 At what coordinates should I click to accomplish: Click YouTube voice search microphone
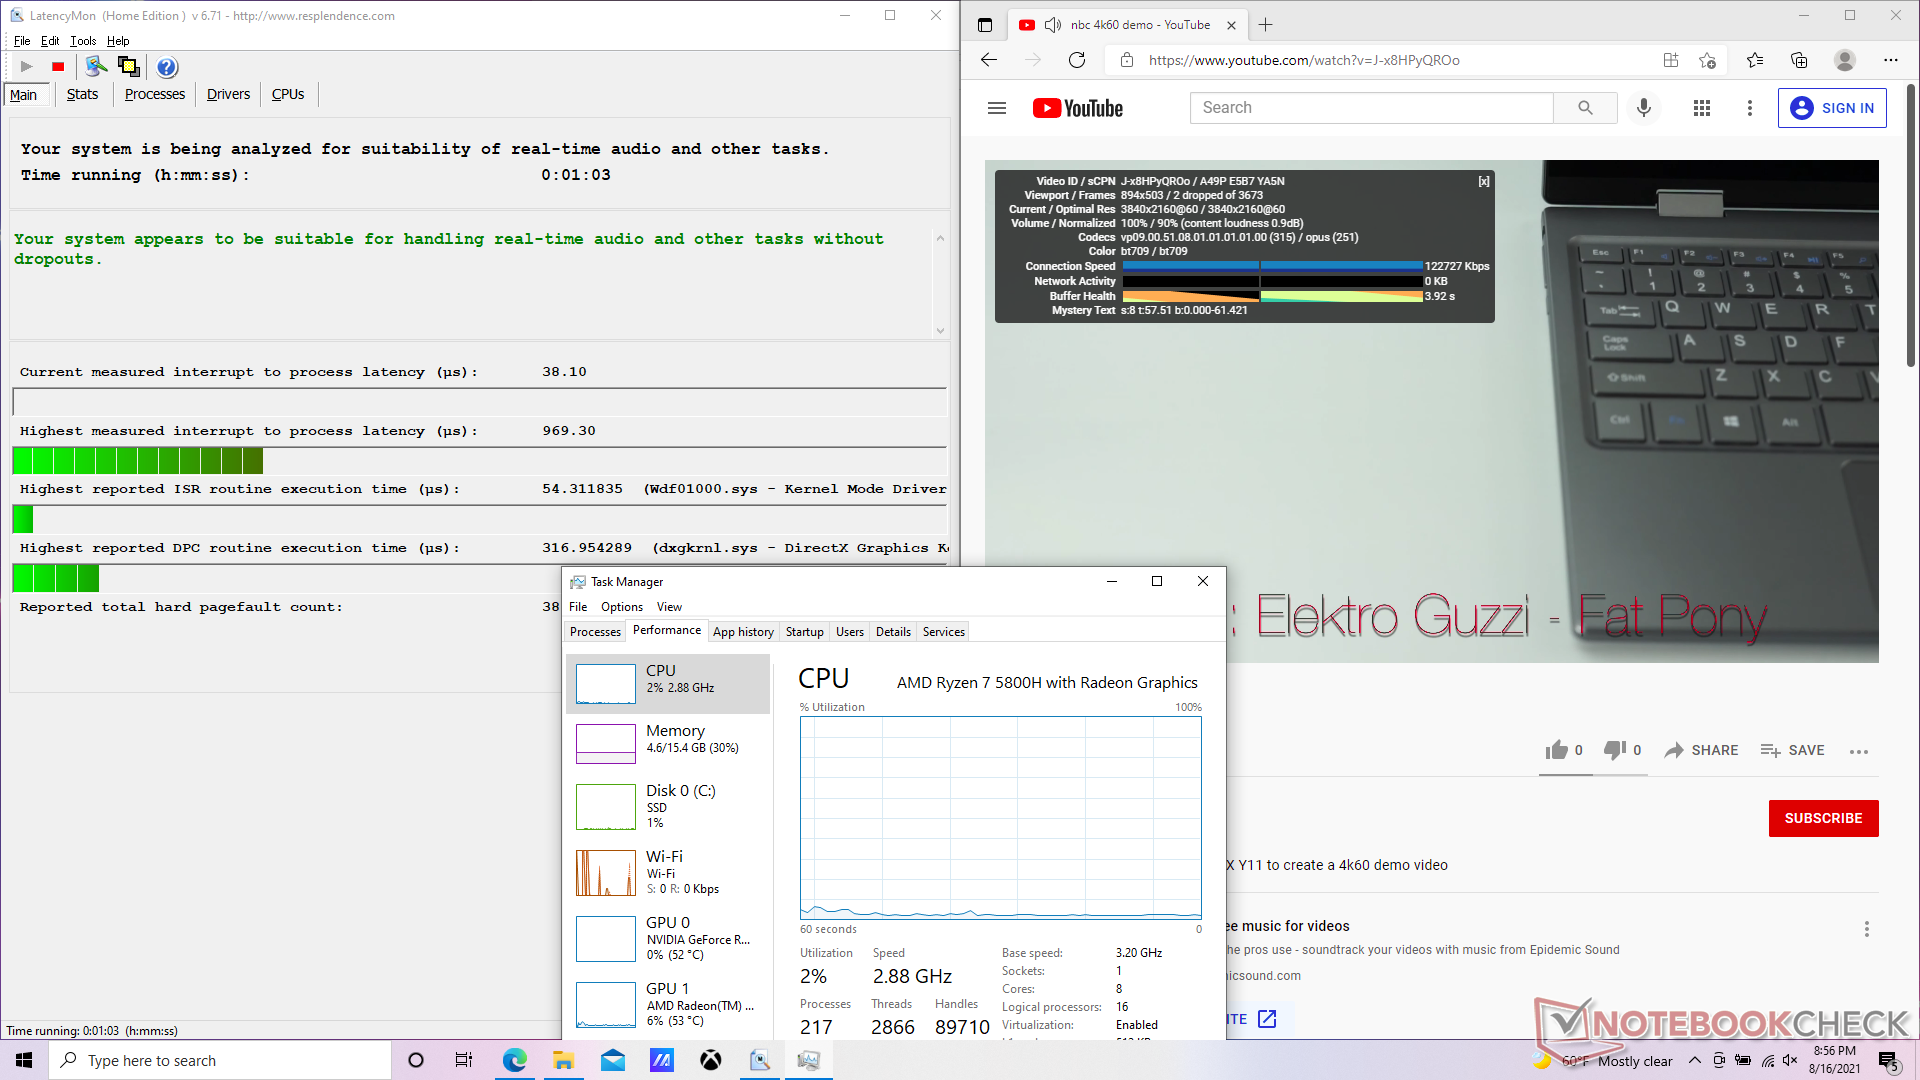1643,108
